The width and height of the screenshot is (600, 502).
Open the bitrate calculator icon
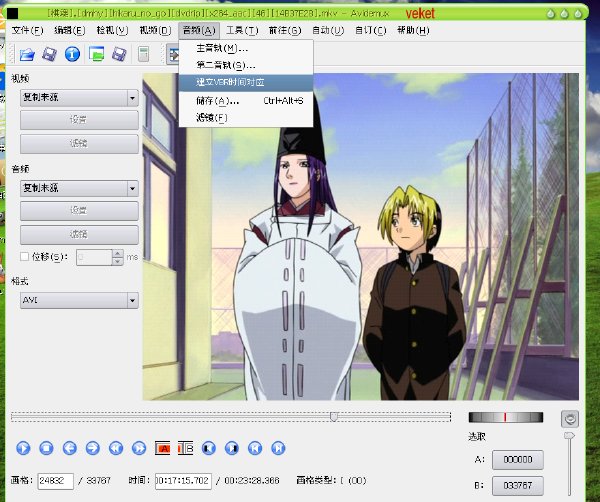click(143, 54)
